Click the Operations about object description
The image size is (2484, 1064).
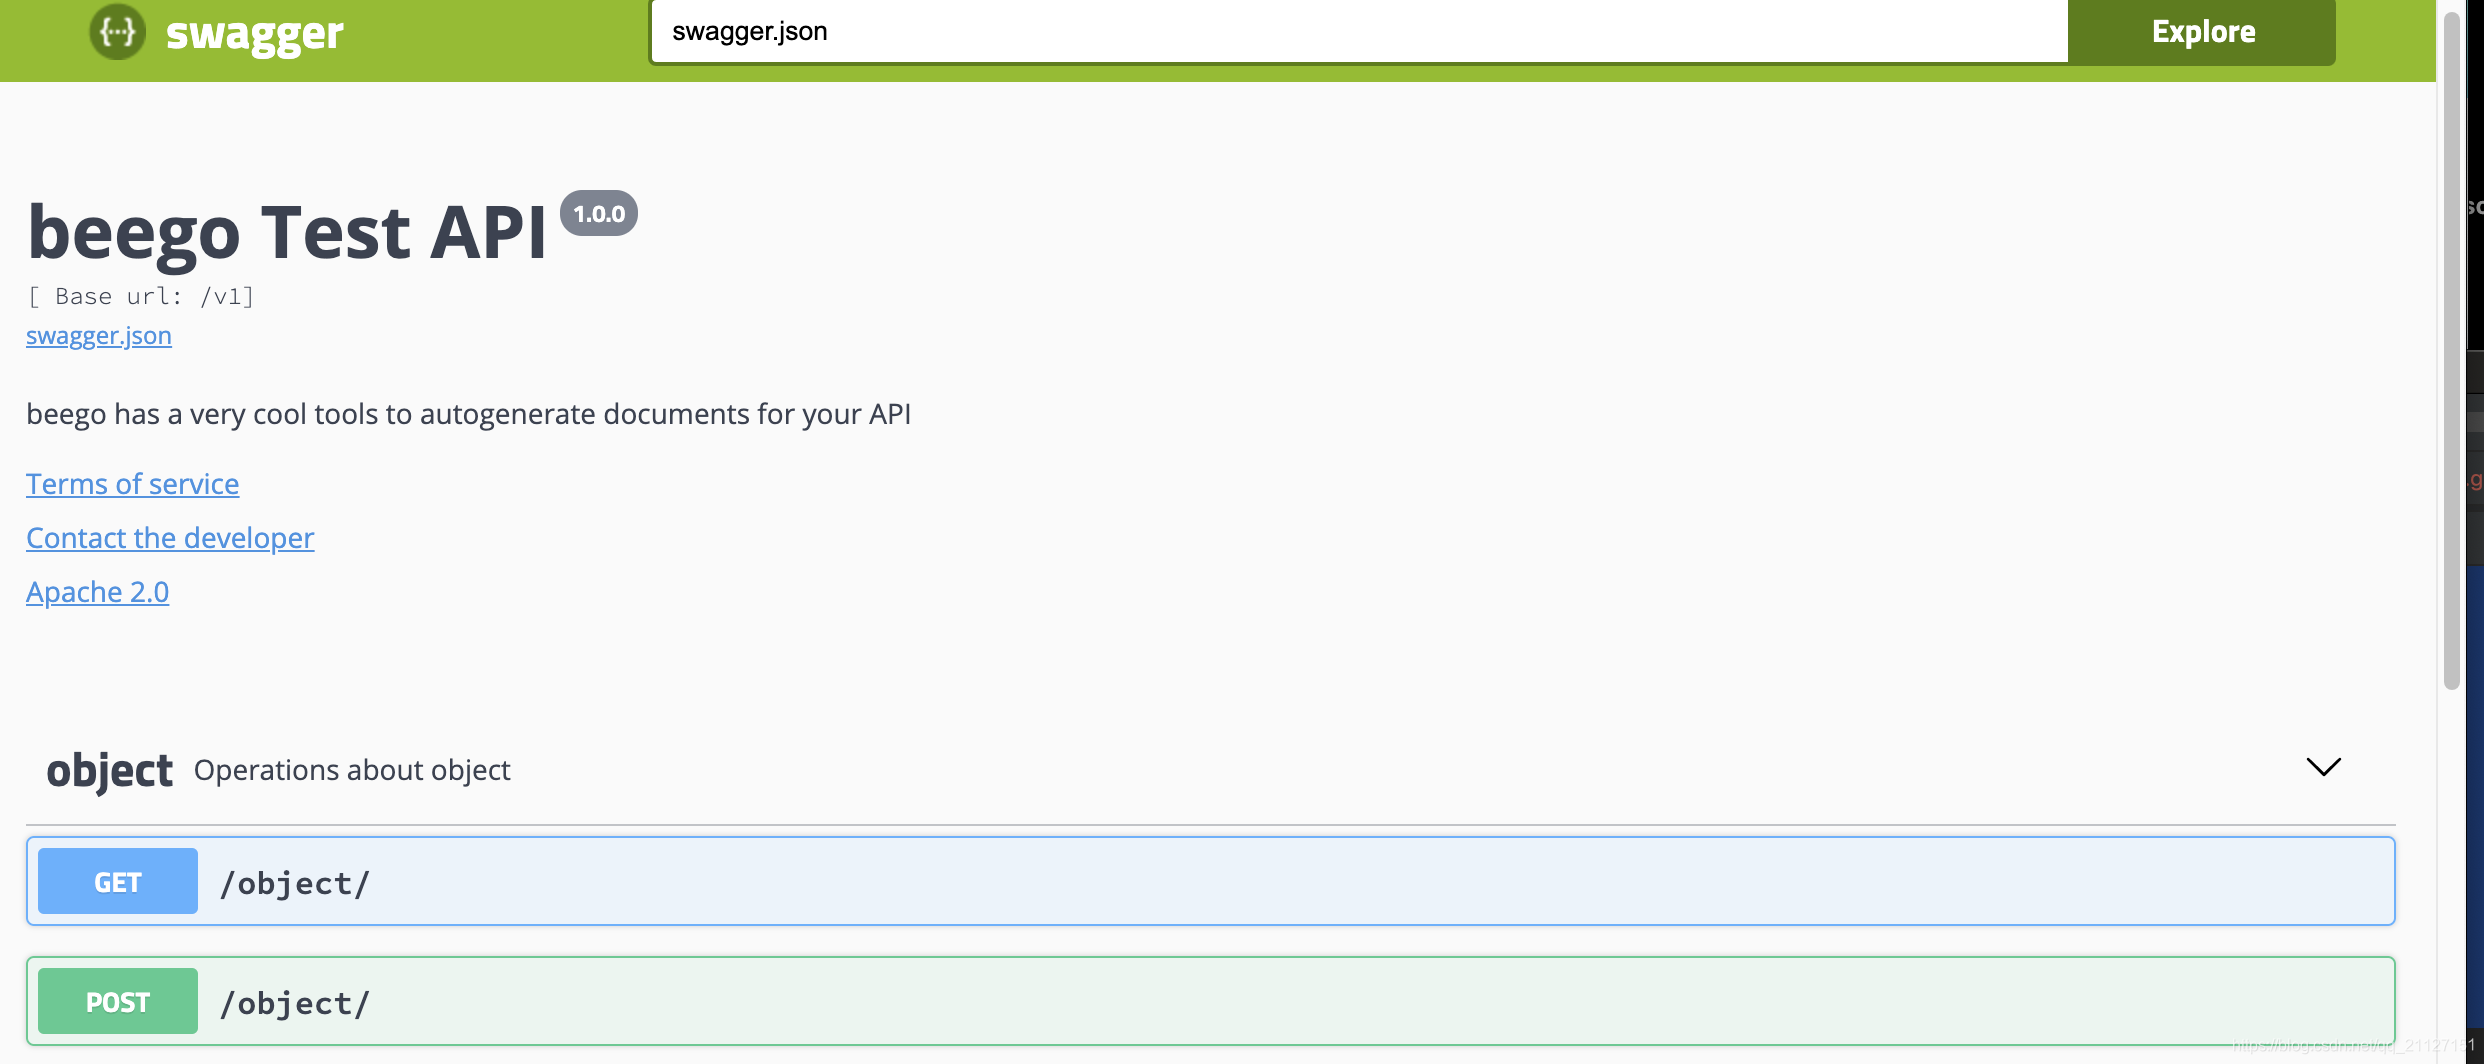click(352, 770)
